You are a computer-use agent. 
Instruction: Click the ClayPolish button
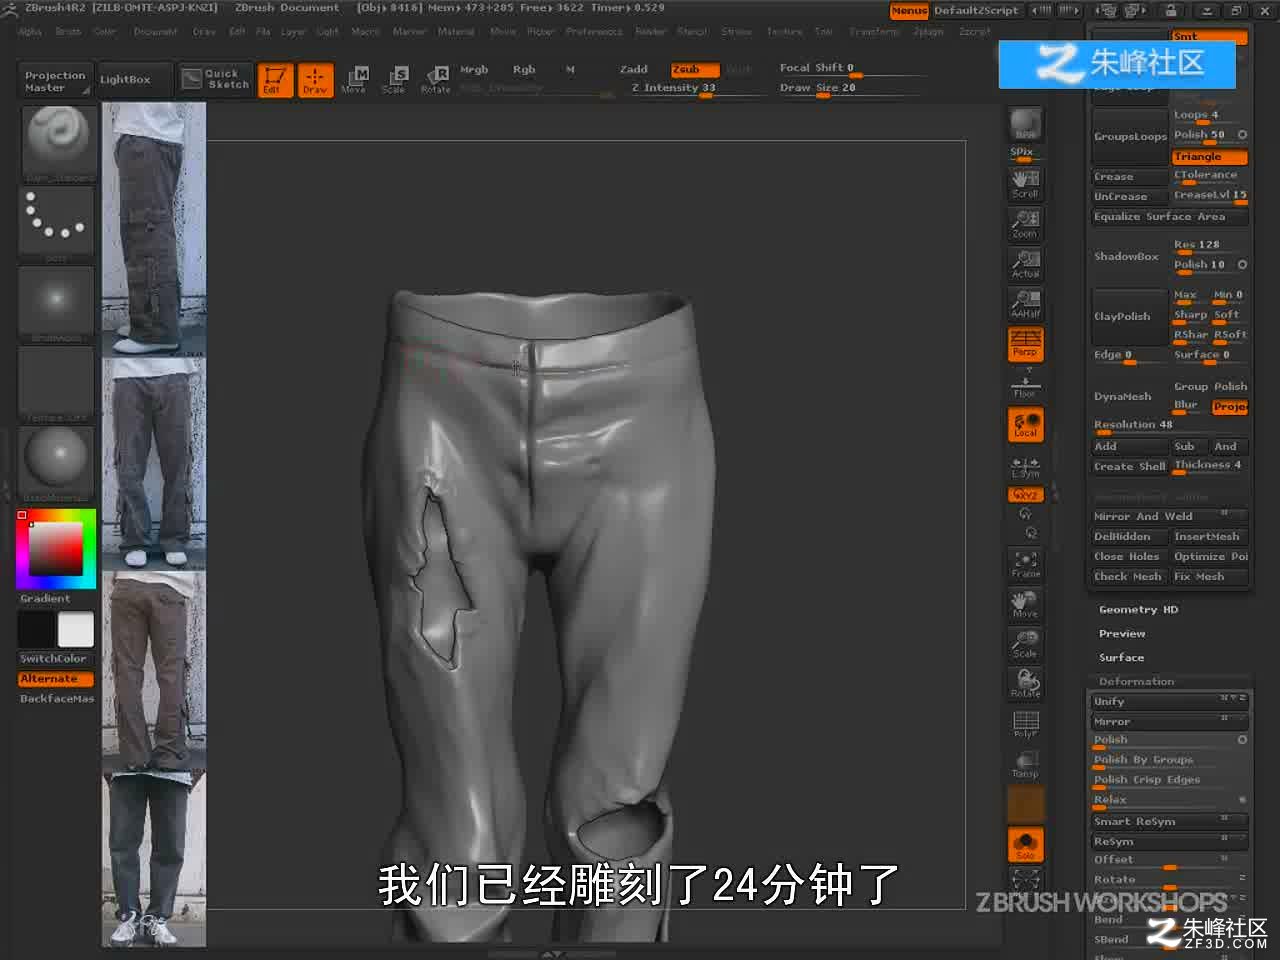click(x=1130, y=316)
